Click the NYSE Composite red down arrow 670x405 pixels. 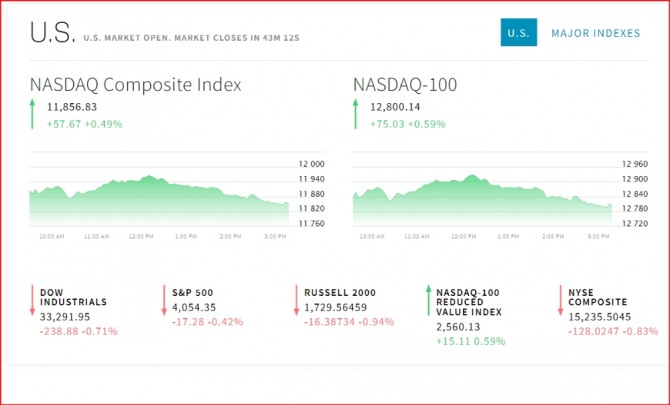[x=560, y=303]
